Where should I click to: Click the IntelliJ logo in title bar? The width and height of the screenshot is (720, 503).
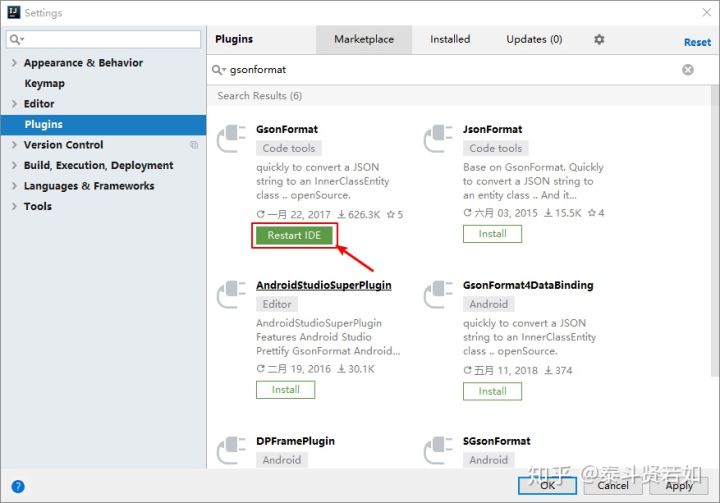(x=14, y=12)
